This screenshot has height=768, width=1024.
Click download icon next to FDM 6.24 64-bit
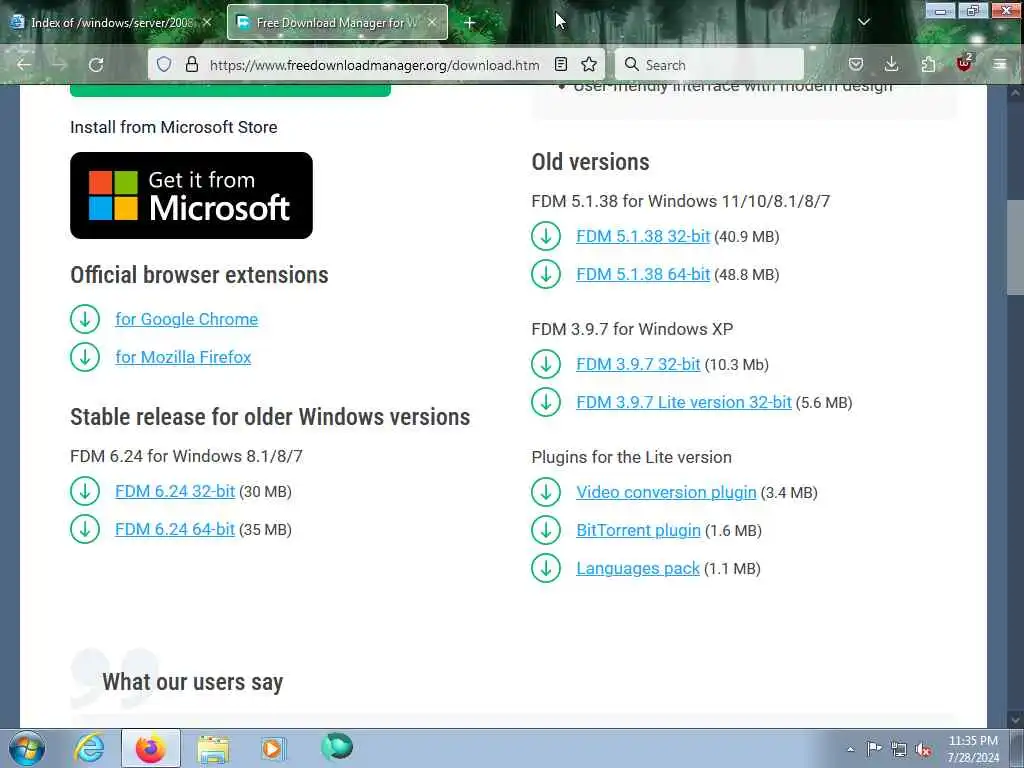point(85,529)
